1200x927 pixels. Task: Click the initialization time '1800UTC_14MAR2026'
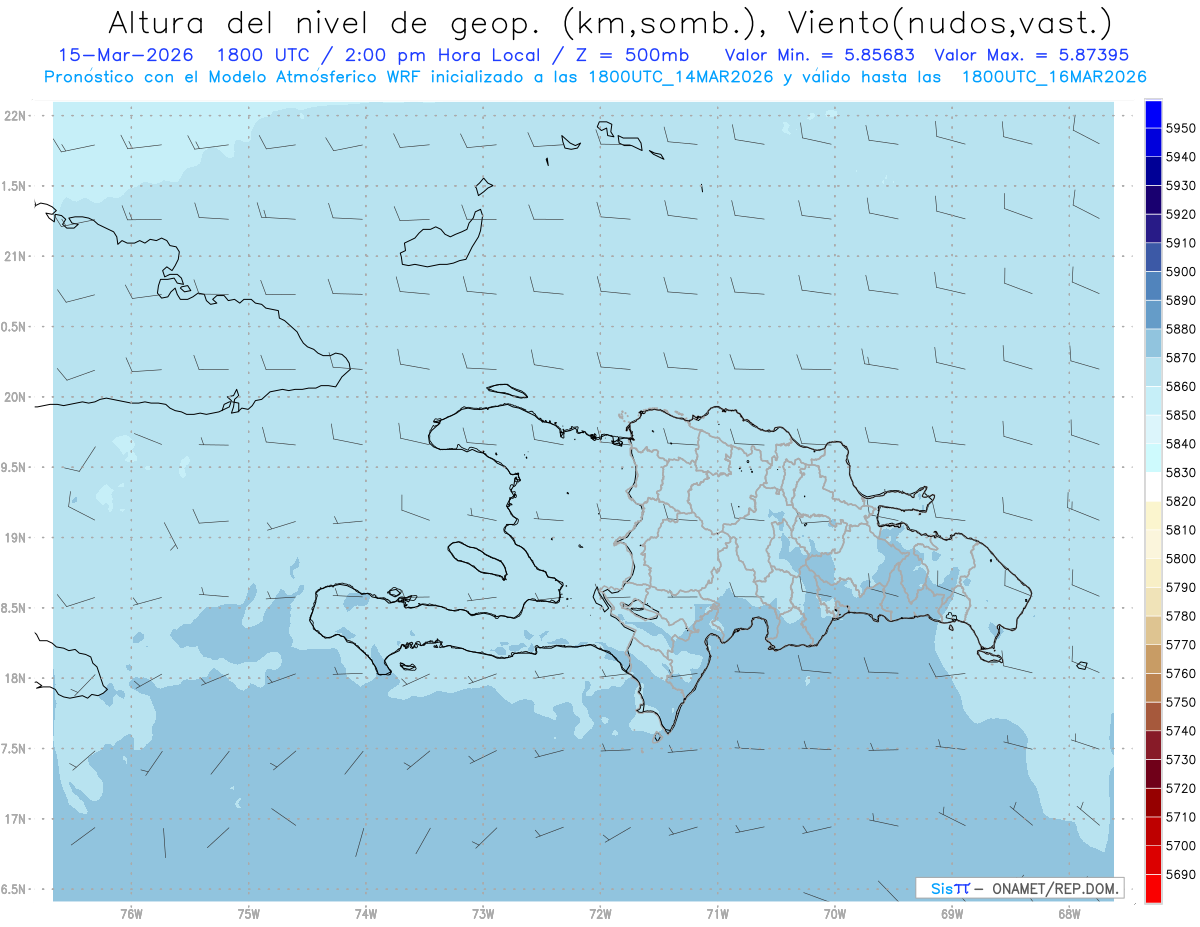tap(680, 76)
